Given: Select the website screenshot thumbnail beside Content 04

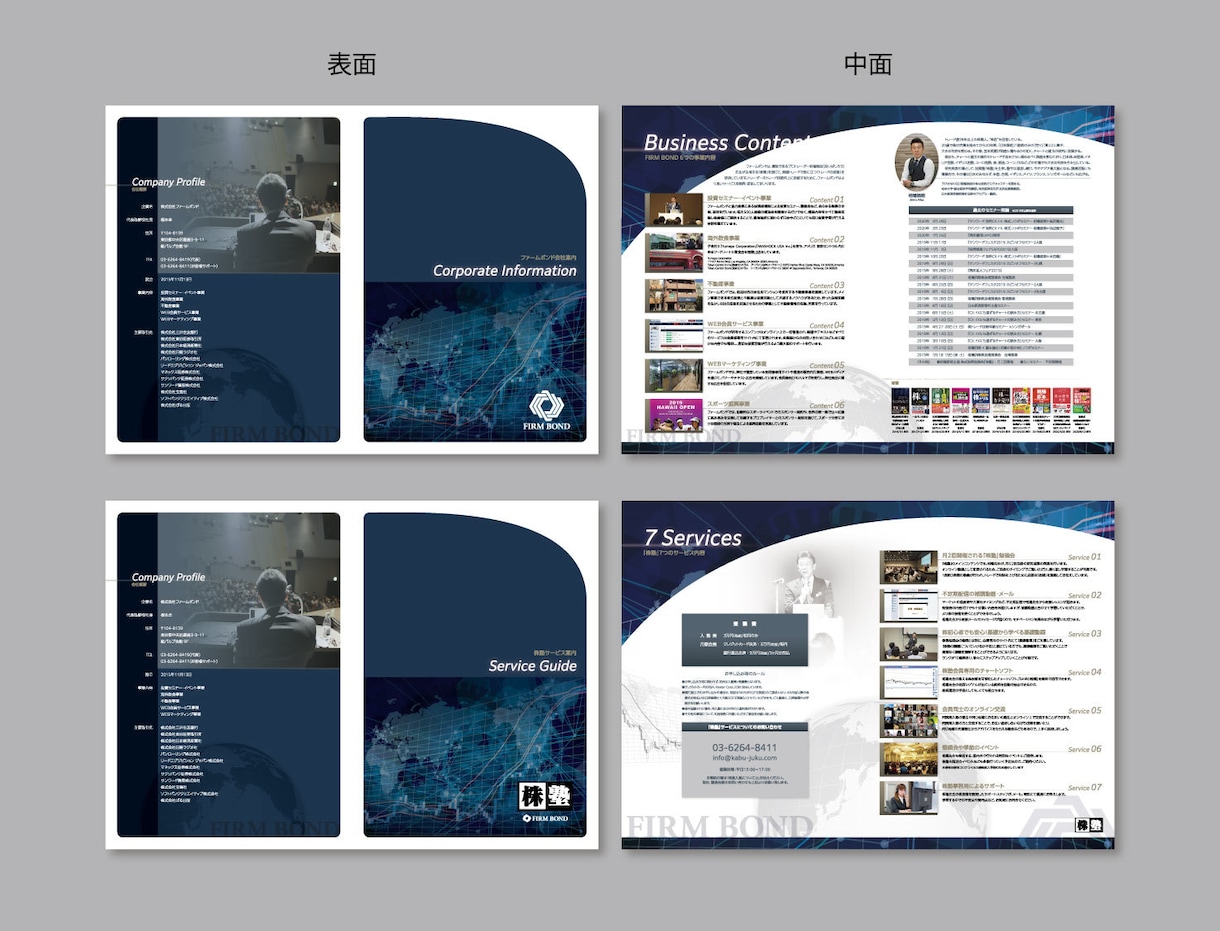Looking at the screenshot, I should pyautogui.click(x=674, y=336).
